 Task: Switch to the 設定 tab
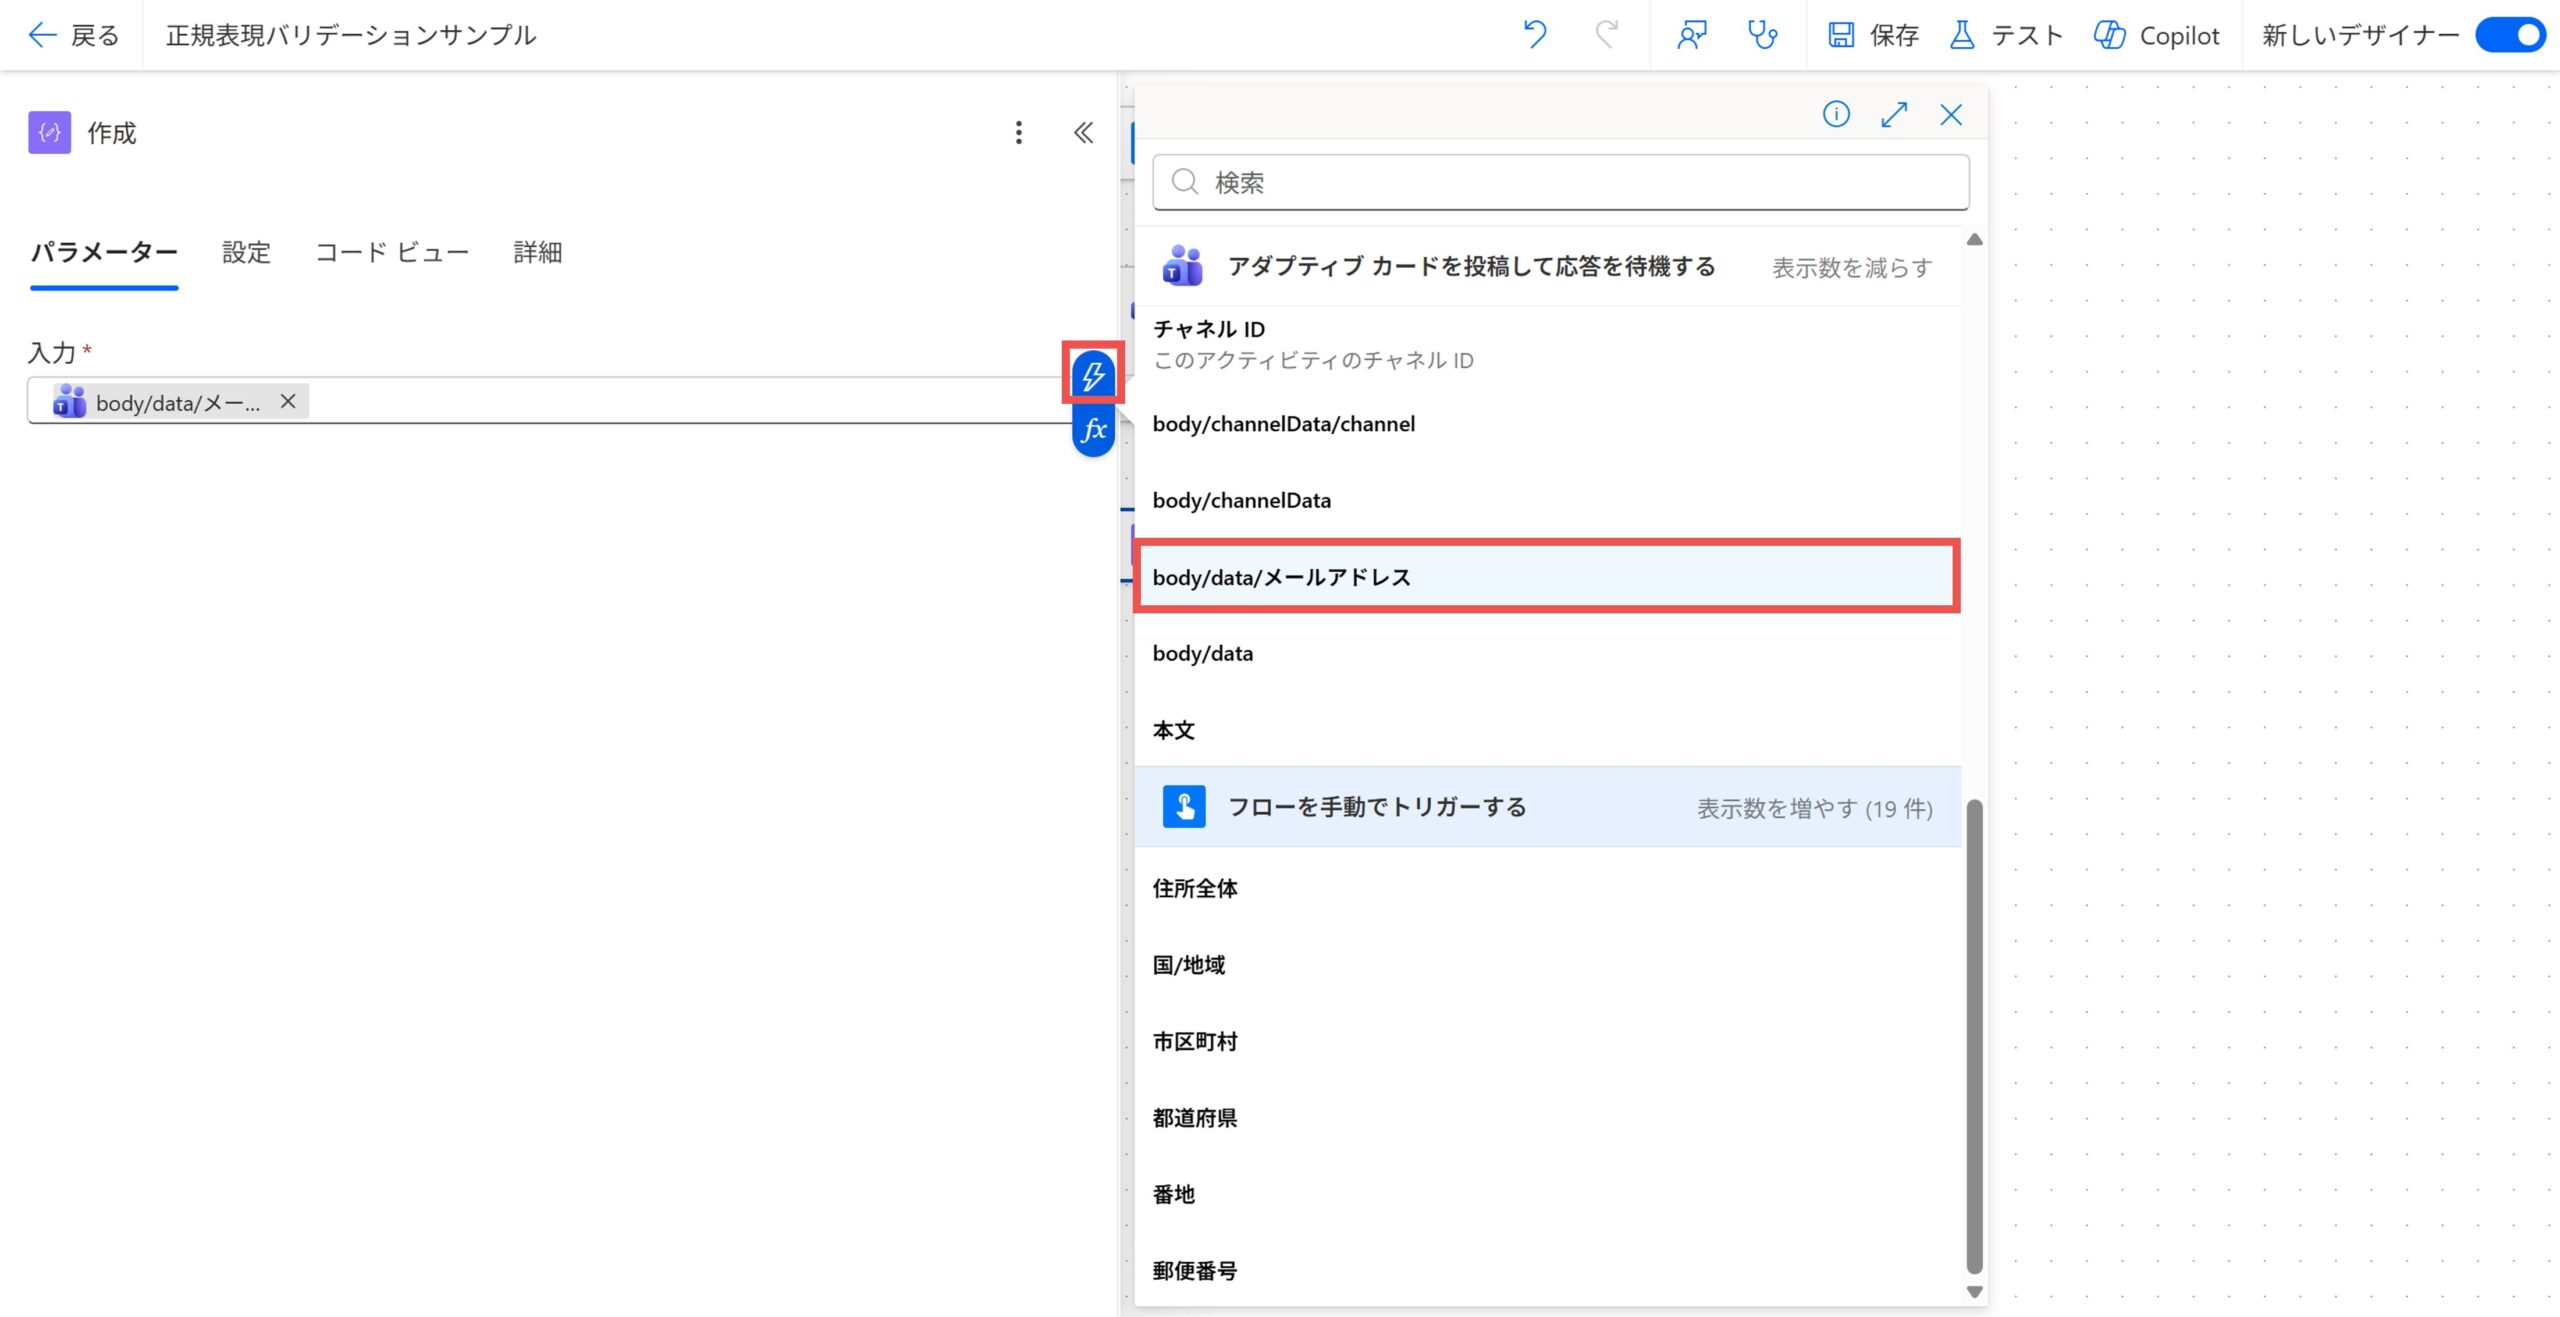(246, 252)
